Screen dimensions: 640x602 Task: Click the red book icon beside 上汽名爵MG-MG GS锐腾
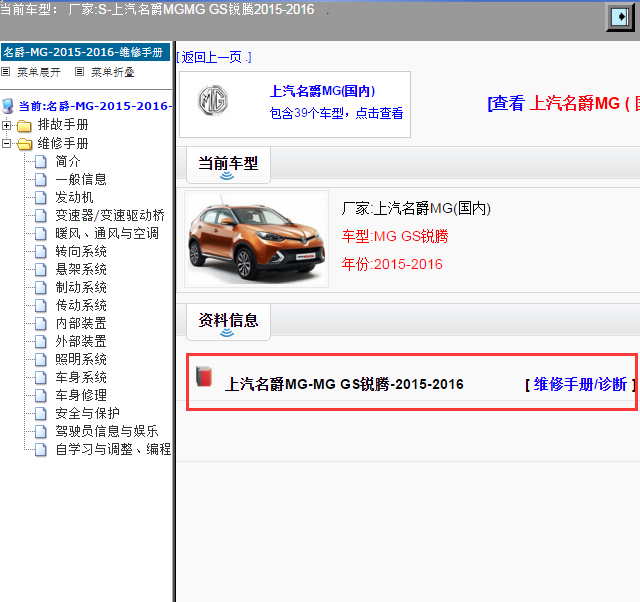click(204, 377)
